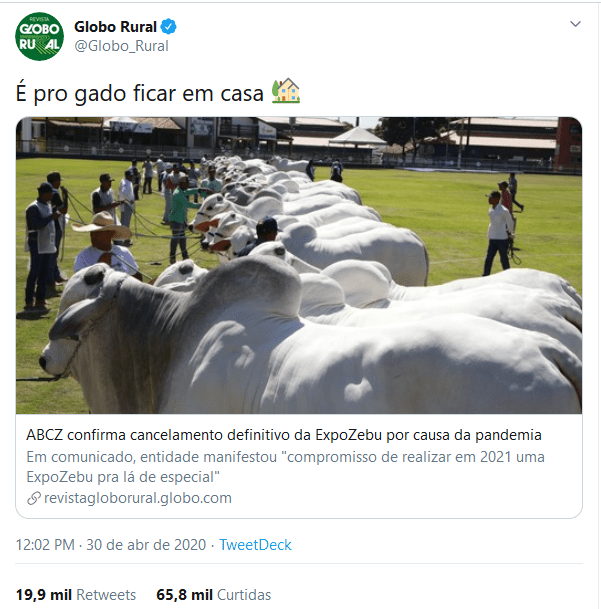The width and height of the screenshot is (601, 609).
Task: Click the 65,8 mil likes count number
Action: 184,595
